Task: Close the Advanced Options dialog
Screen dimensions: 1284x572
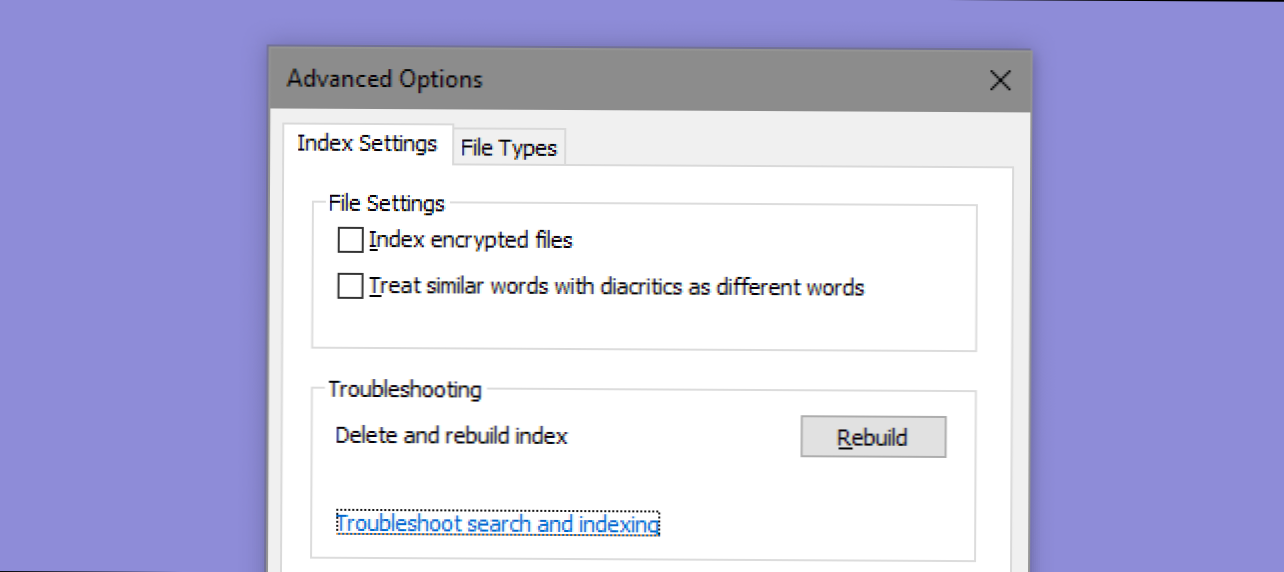Action: (x=1000, y=81)
